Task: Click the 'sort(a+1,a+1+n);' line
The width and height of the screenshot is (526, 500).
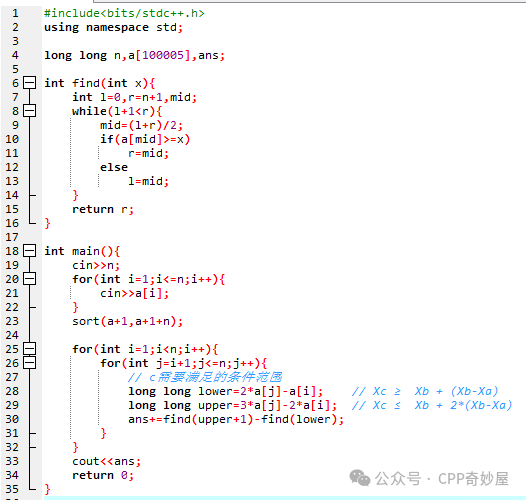Action: pos(127,321)
